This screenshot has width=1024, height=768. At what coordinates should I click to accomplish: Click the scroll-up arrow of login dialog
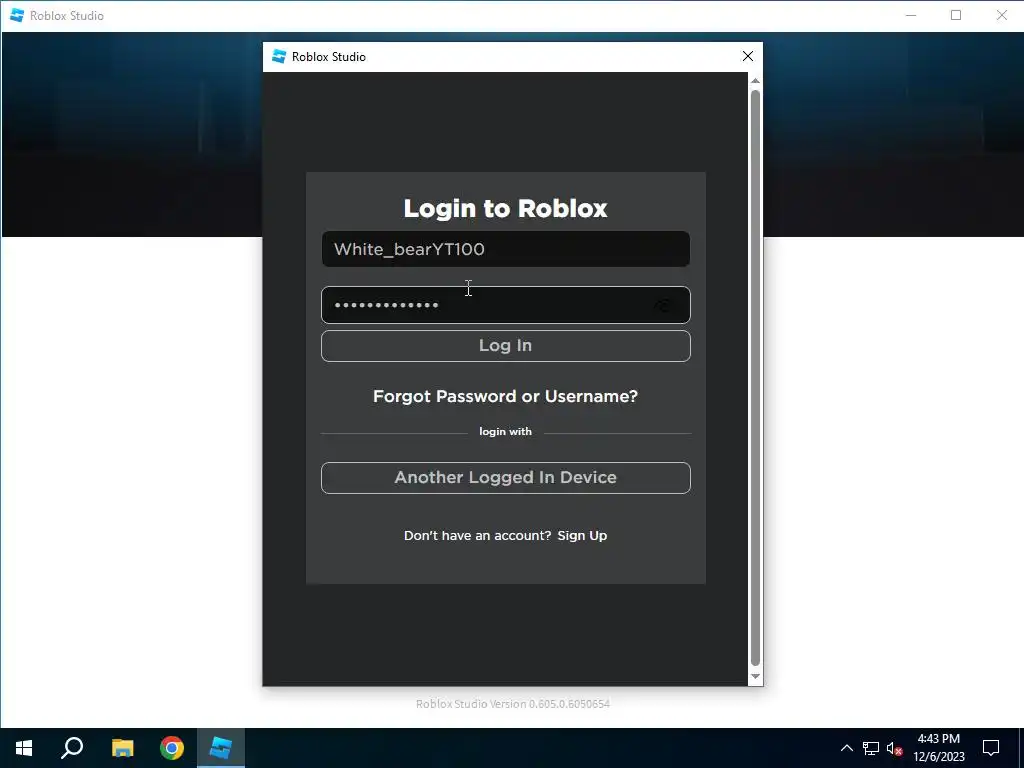coord(755,81)
